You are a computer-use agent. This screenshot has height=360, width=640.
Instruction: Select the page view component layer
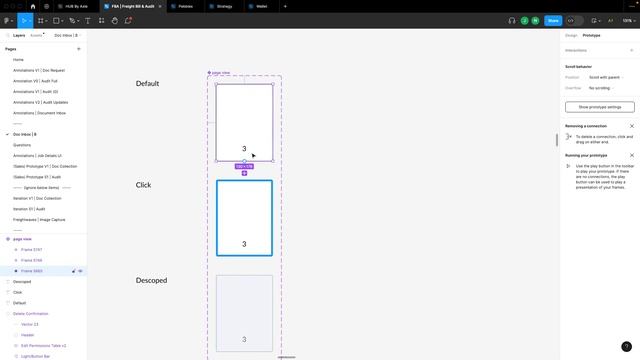click(x=22, y=239)
